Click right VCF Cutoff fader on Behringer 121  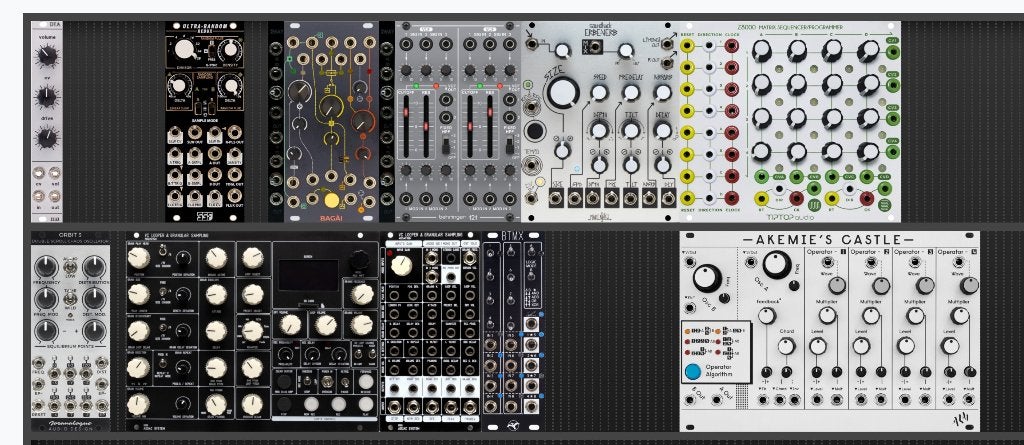pyautogui.click(x=469, y=125)
